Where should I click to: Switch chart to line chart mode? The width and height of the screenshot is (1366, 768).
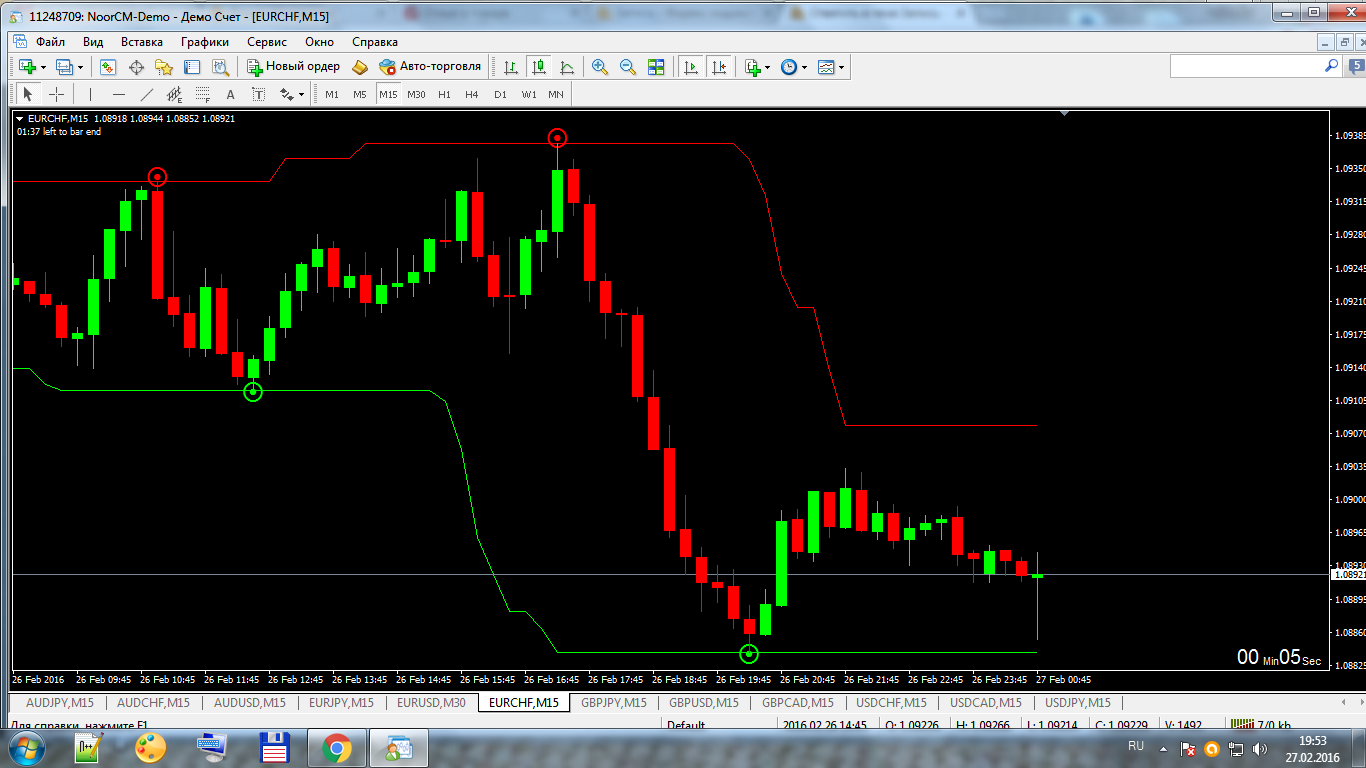(x=567, y=67)
